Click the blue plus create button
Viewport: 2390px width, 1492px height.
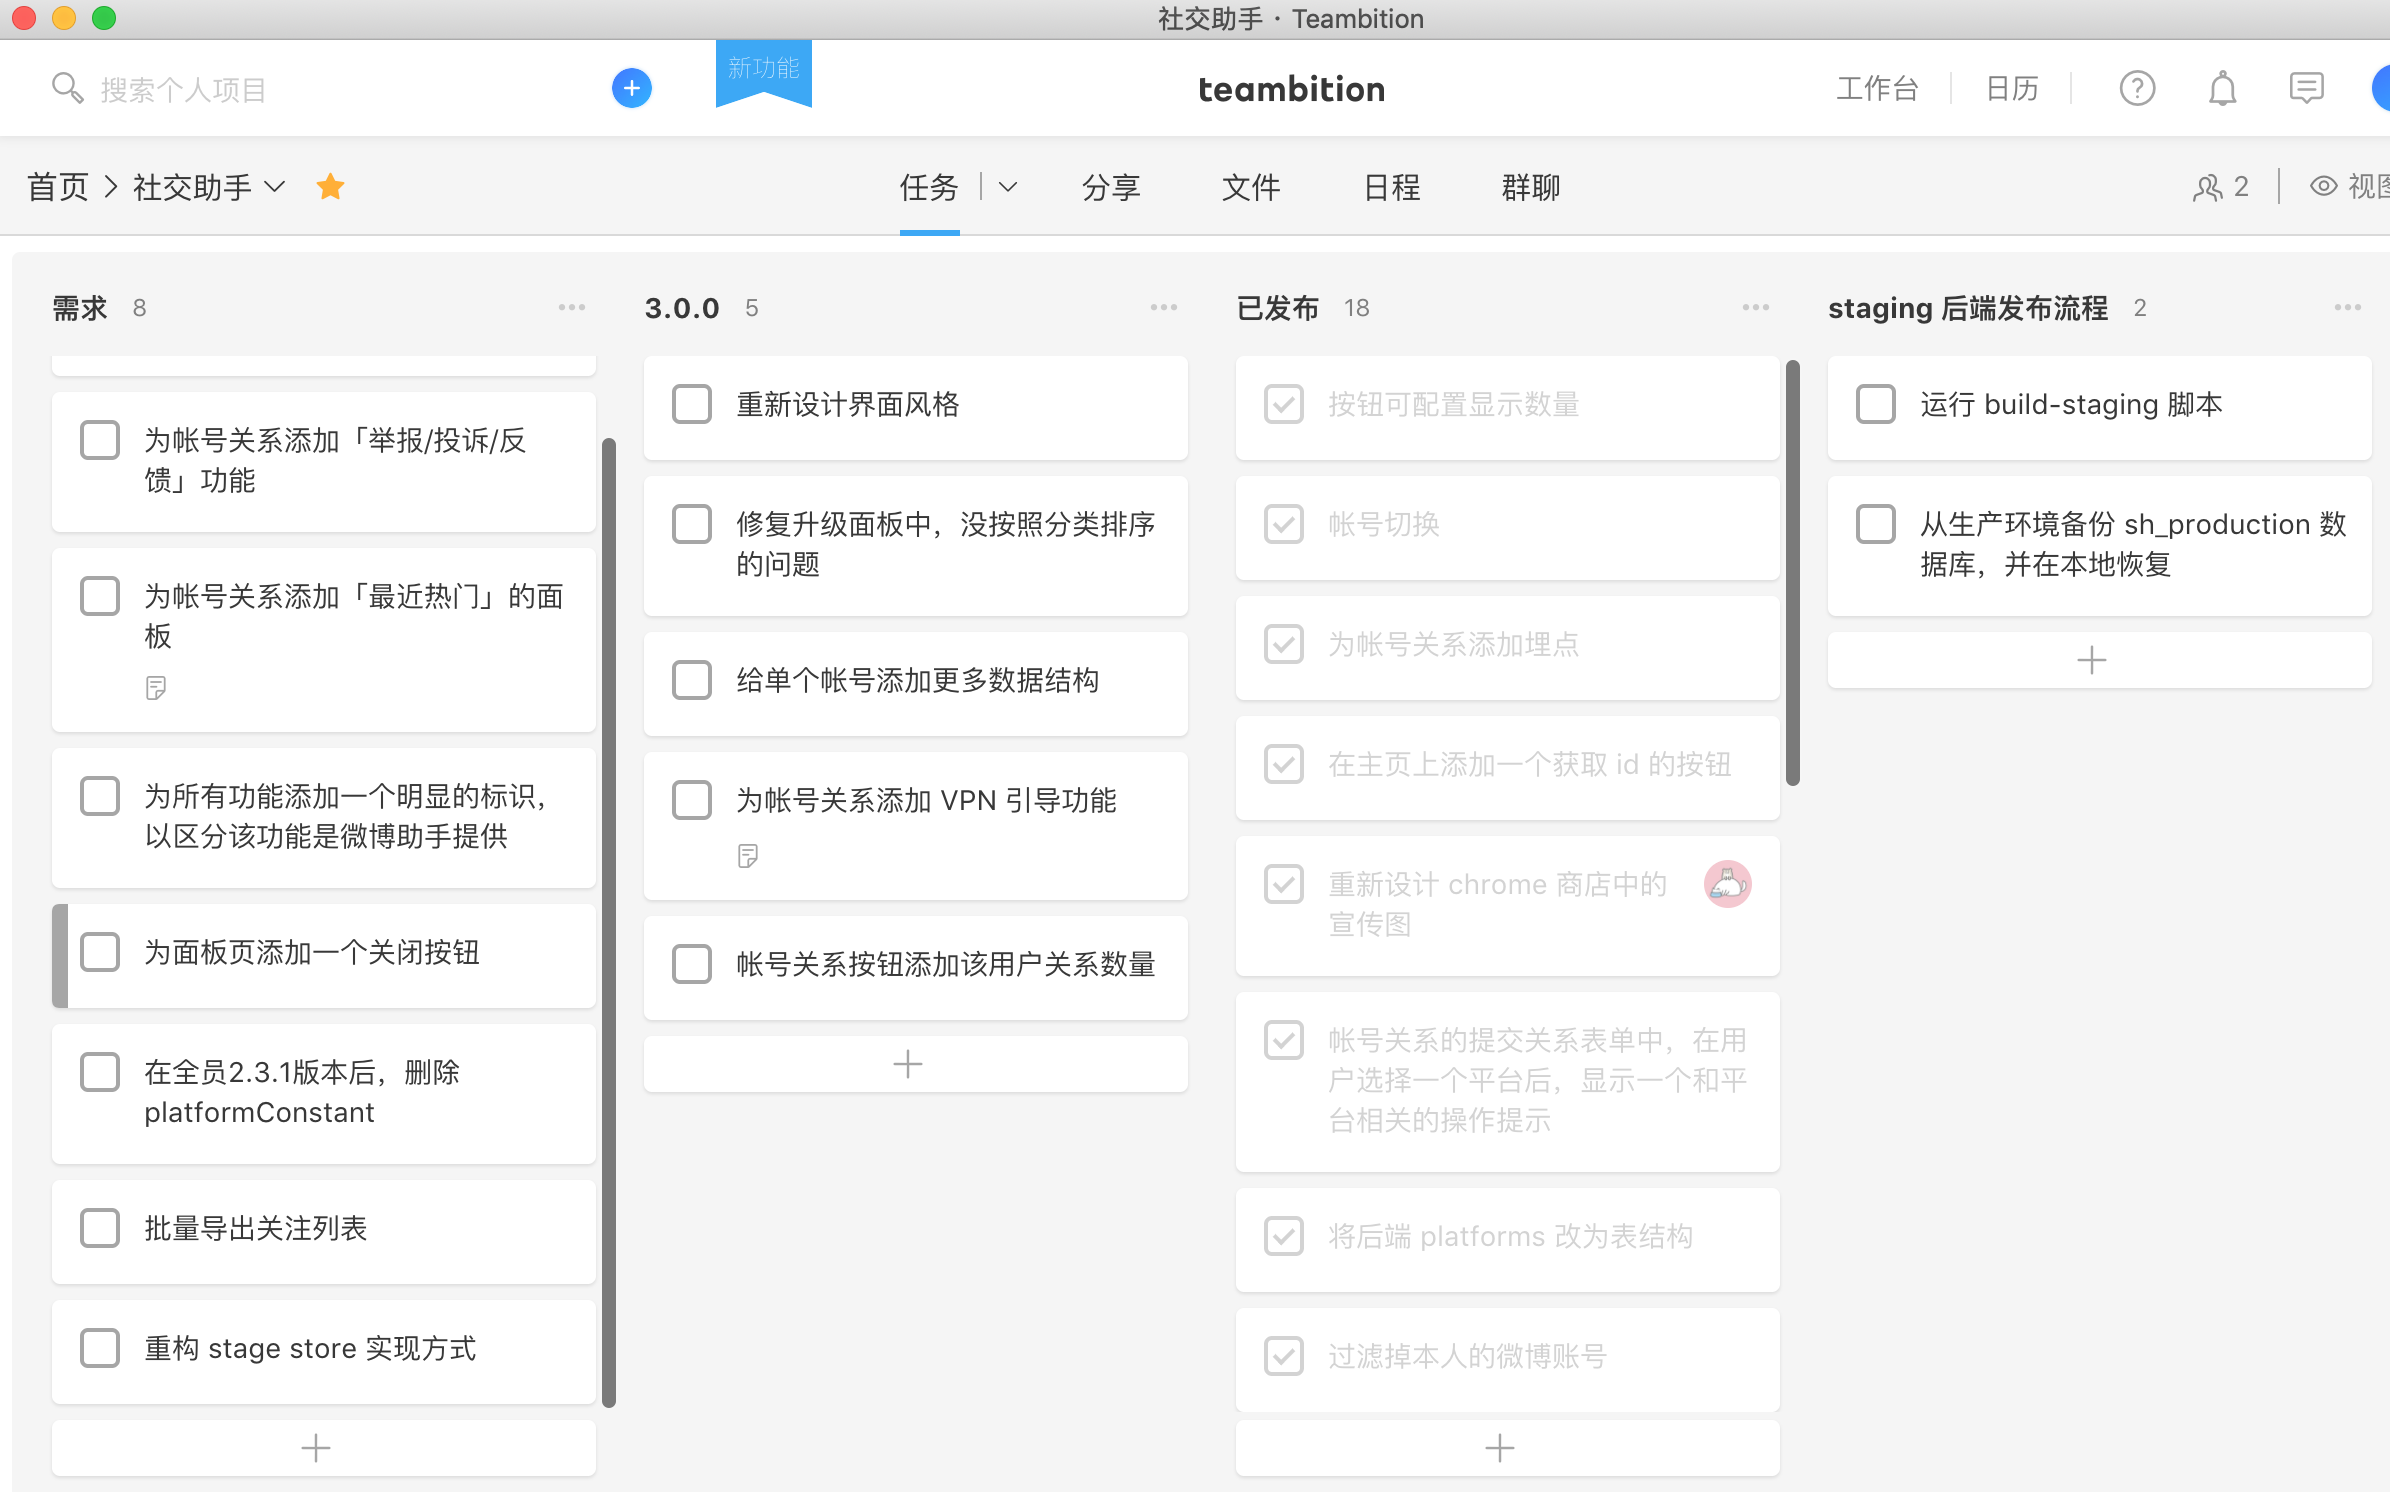coord(631,88)
